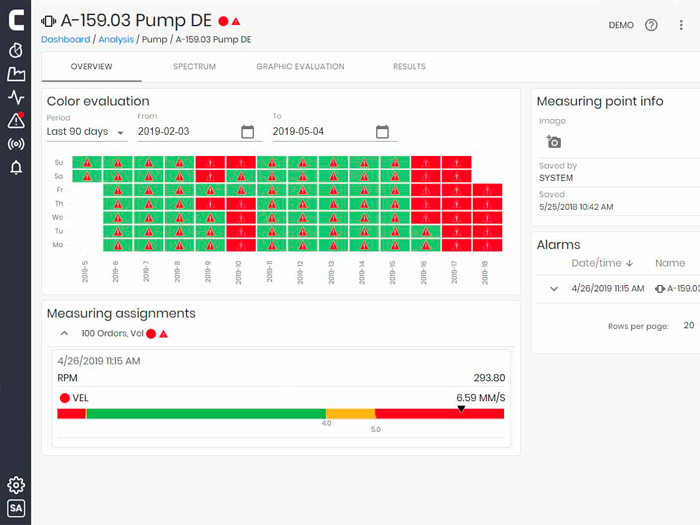
Task: Open the Period 'Last 90 days' dropdown
Action: pyautogui.click(x=87, y=132)
